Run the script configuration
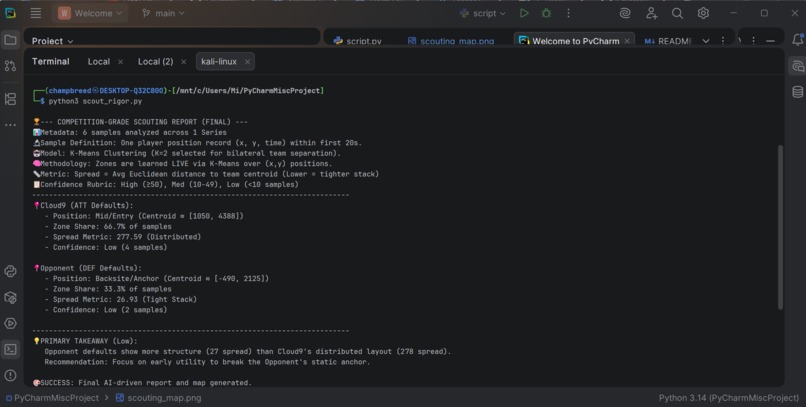 pyautogui.click(x=524, y=13)
